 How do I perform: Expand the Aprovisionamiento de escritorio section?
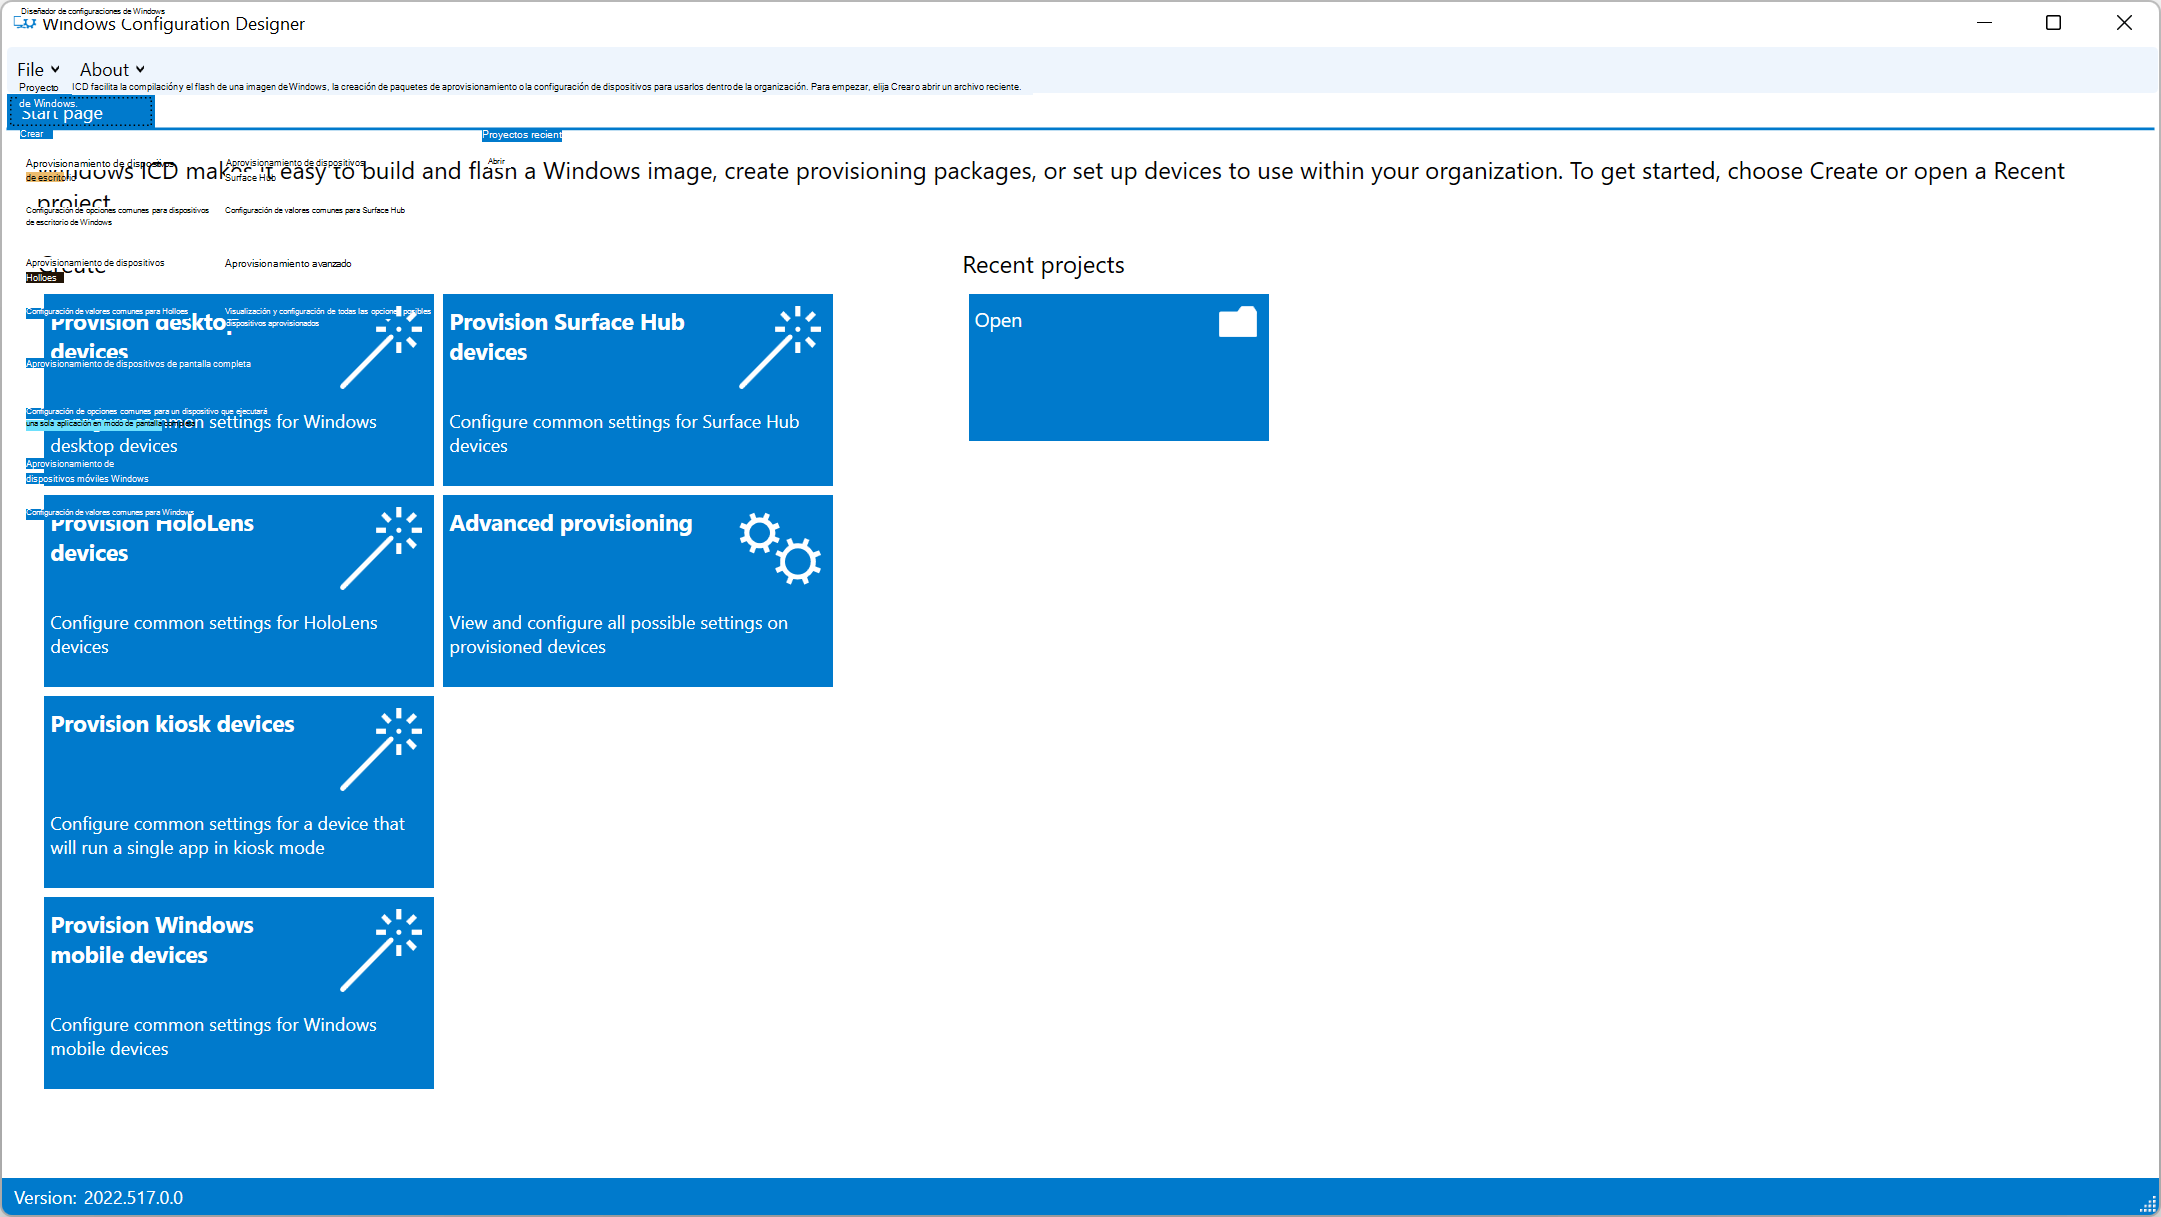[98, 168]
